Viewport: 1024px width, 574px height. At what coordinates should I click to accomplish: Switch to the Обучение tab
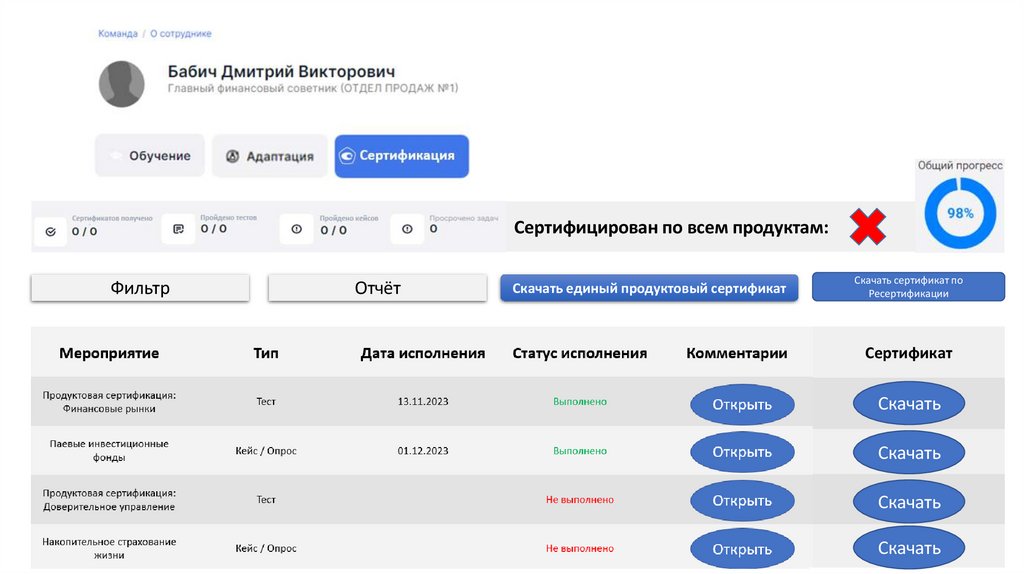pyautogui.click(x=150, y=156)
